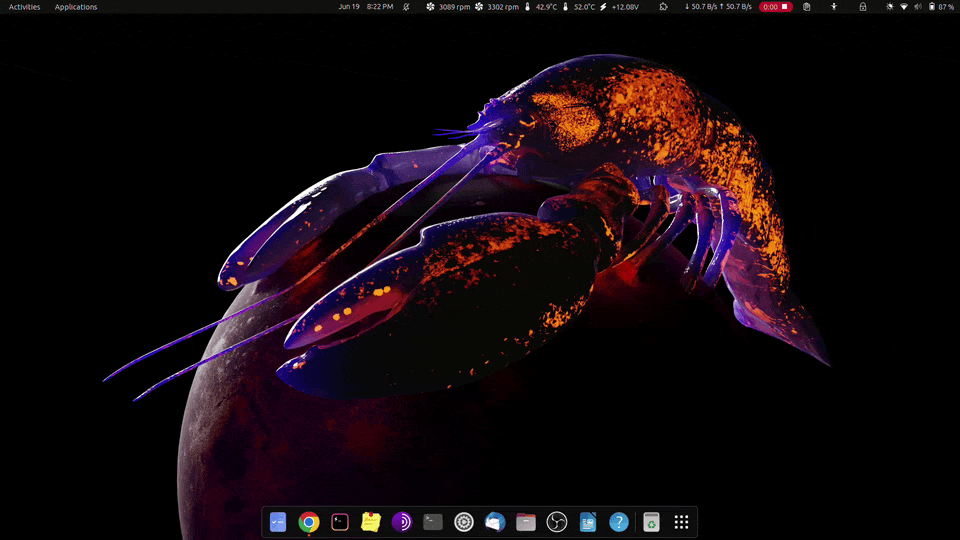Toggle the notifications bell icon
This screenshot has height=540, width=960.
pos(406,7)
